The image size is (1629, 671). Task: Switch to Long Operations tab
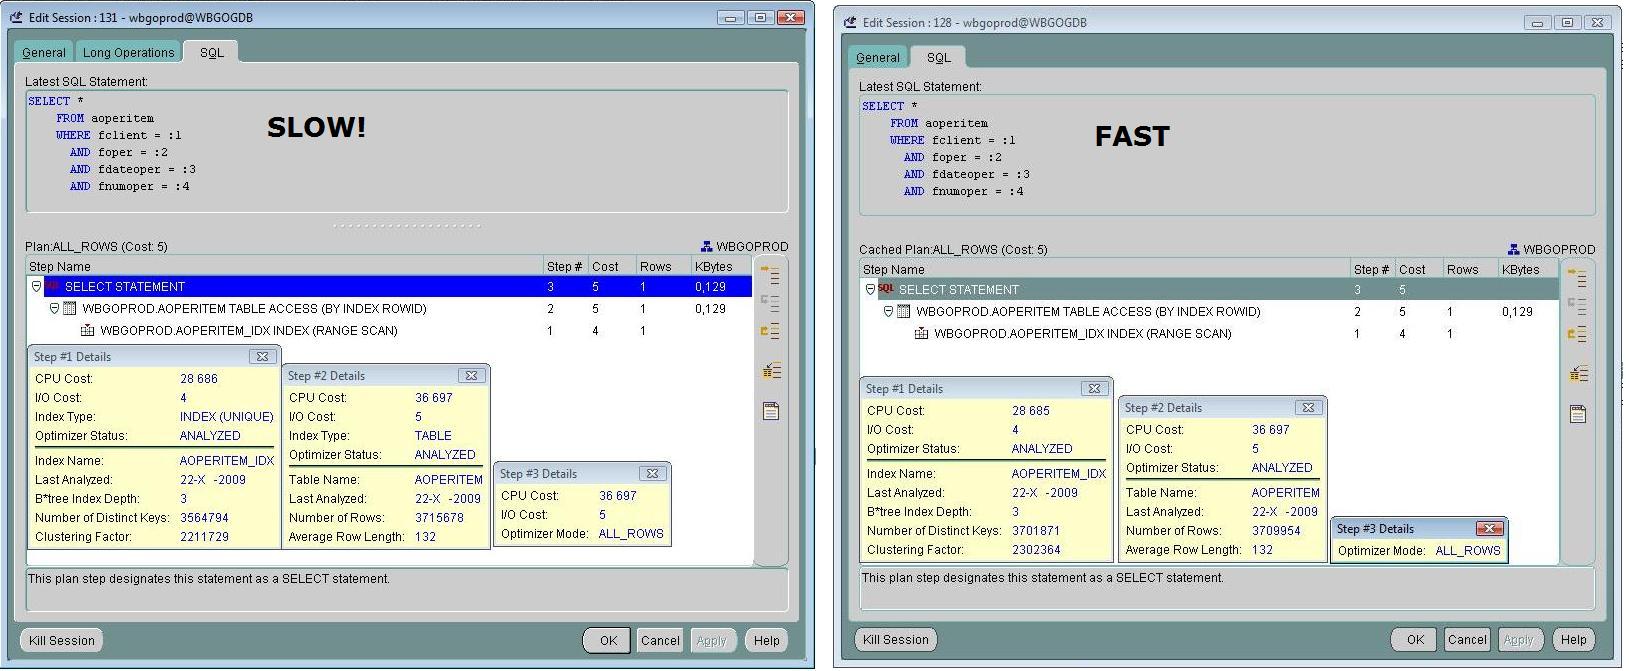pos(128,53)
